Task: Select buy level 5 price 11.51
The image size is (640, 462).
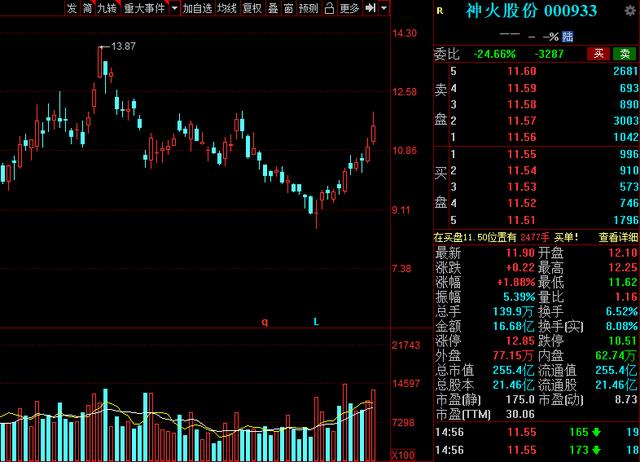Action: point(522,220)
